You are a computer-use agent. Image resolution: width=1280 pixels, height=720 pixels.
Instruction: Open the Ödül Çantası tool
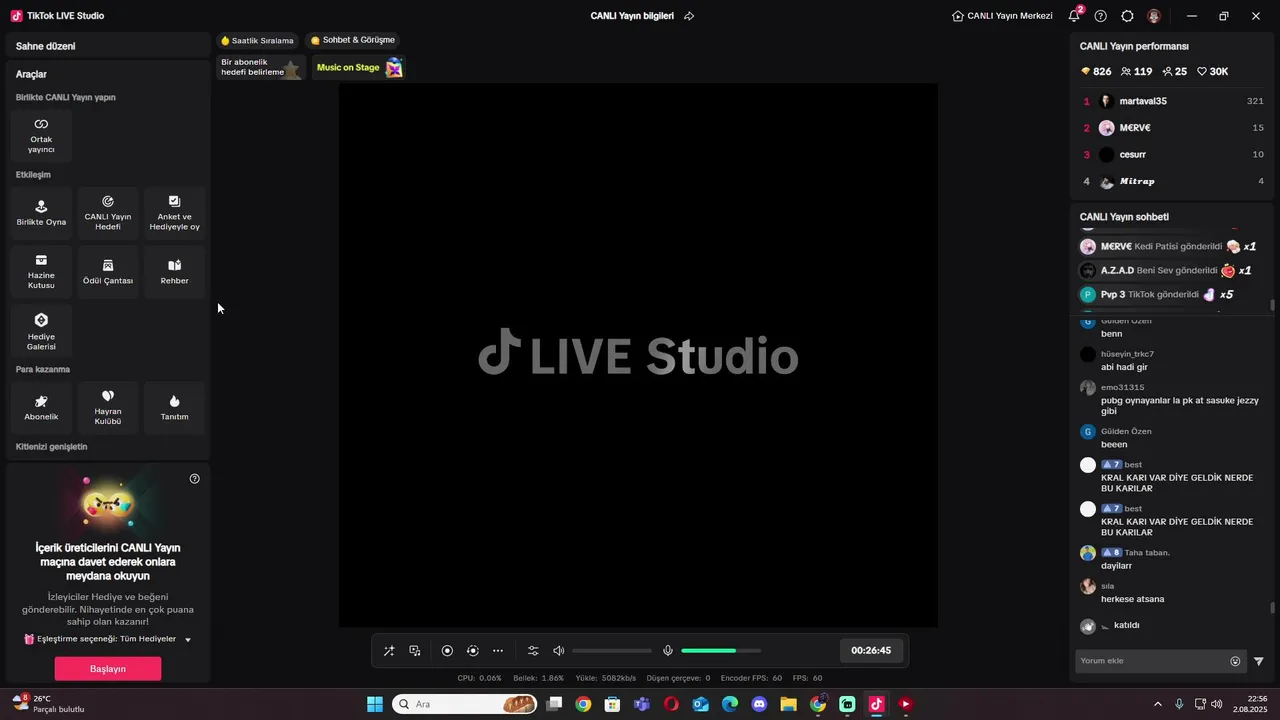coord(108,271)
